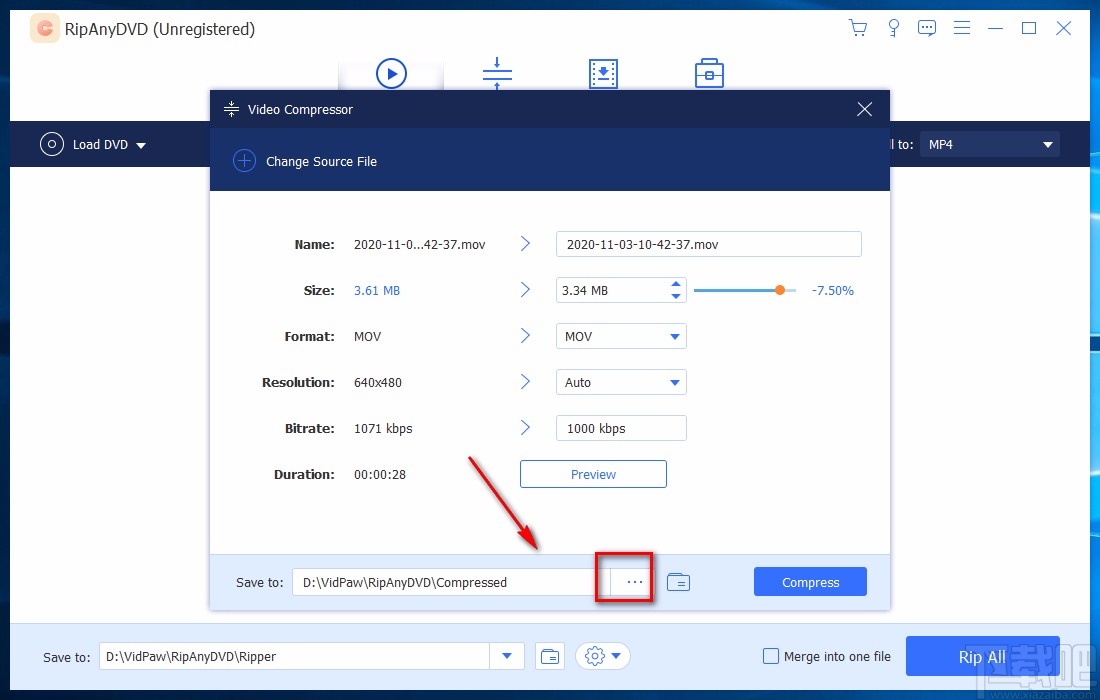Adjust the size compression slider handle
1100x700 pixels.
[779, 290]
